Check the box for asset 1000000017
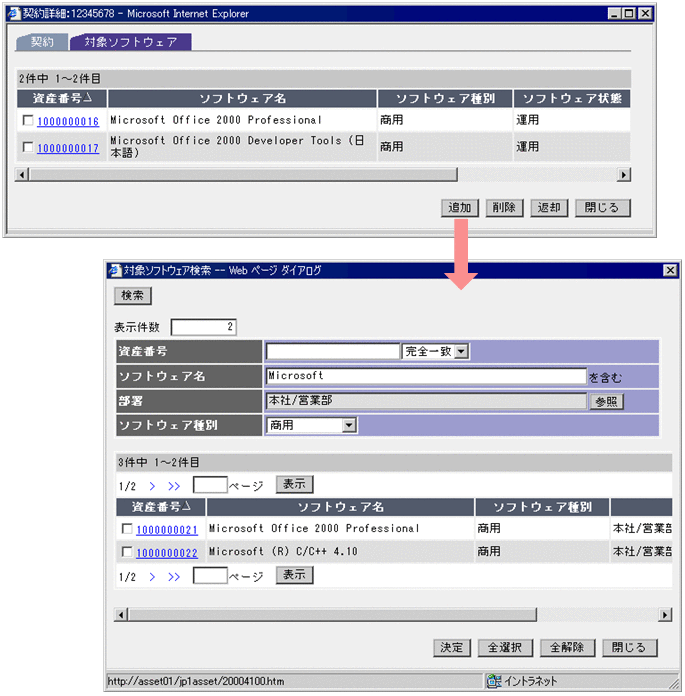 28,147
